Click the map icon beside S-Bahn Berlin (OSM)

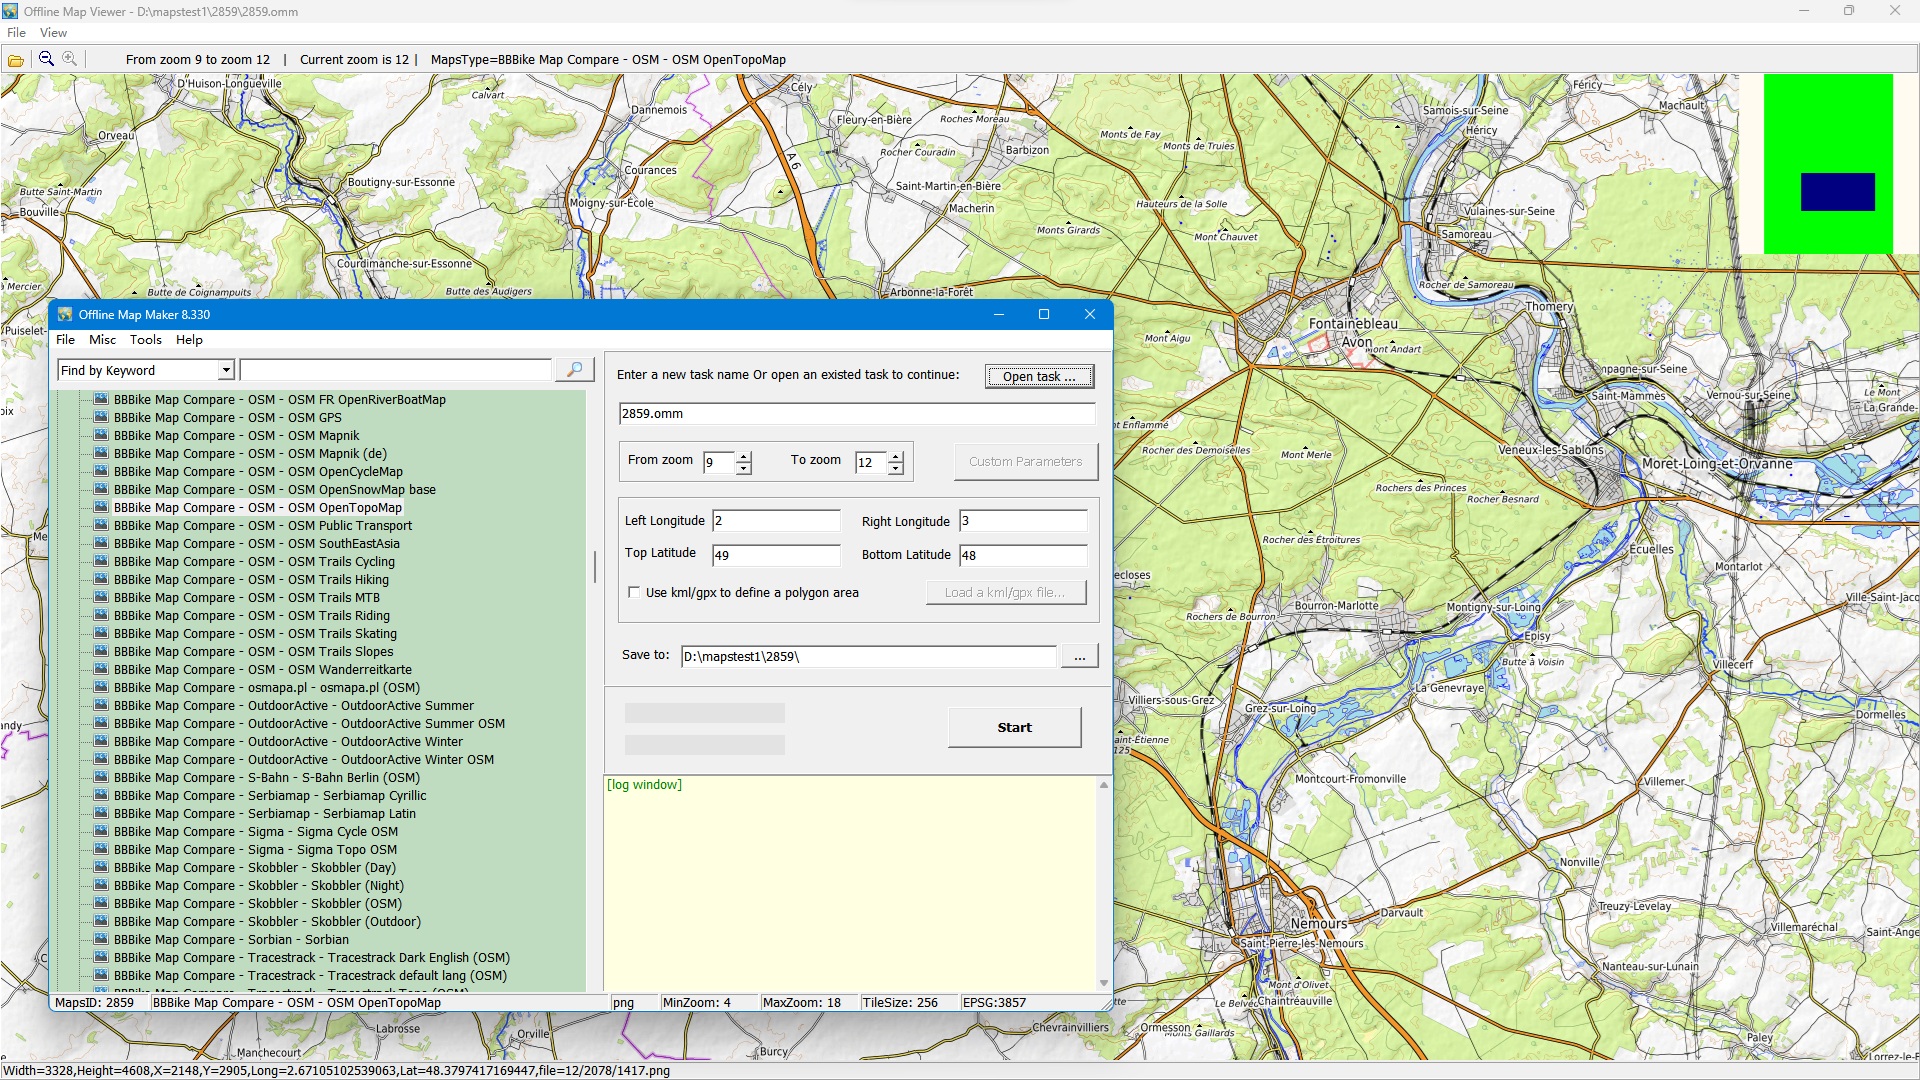click(x=101, y=777)
